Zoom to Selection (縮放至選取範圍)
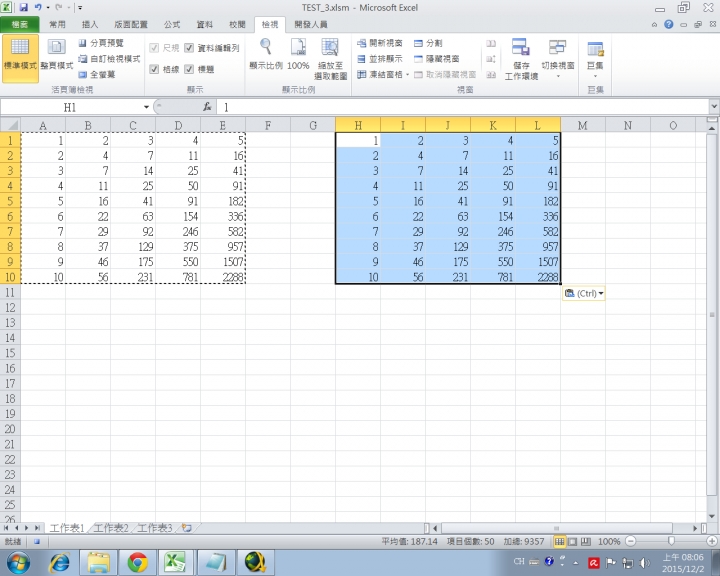720x576 pixels. 330,59
